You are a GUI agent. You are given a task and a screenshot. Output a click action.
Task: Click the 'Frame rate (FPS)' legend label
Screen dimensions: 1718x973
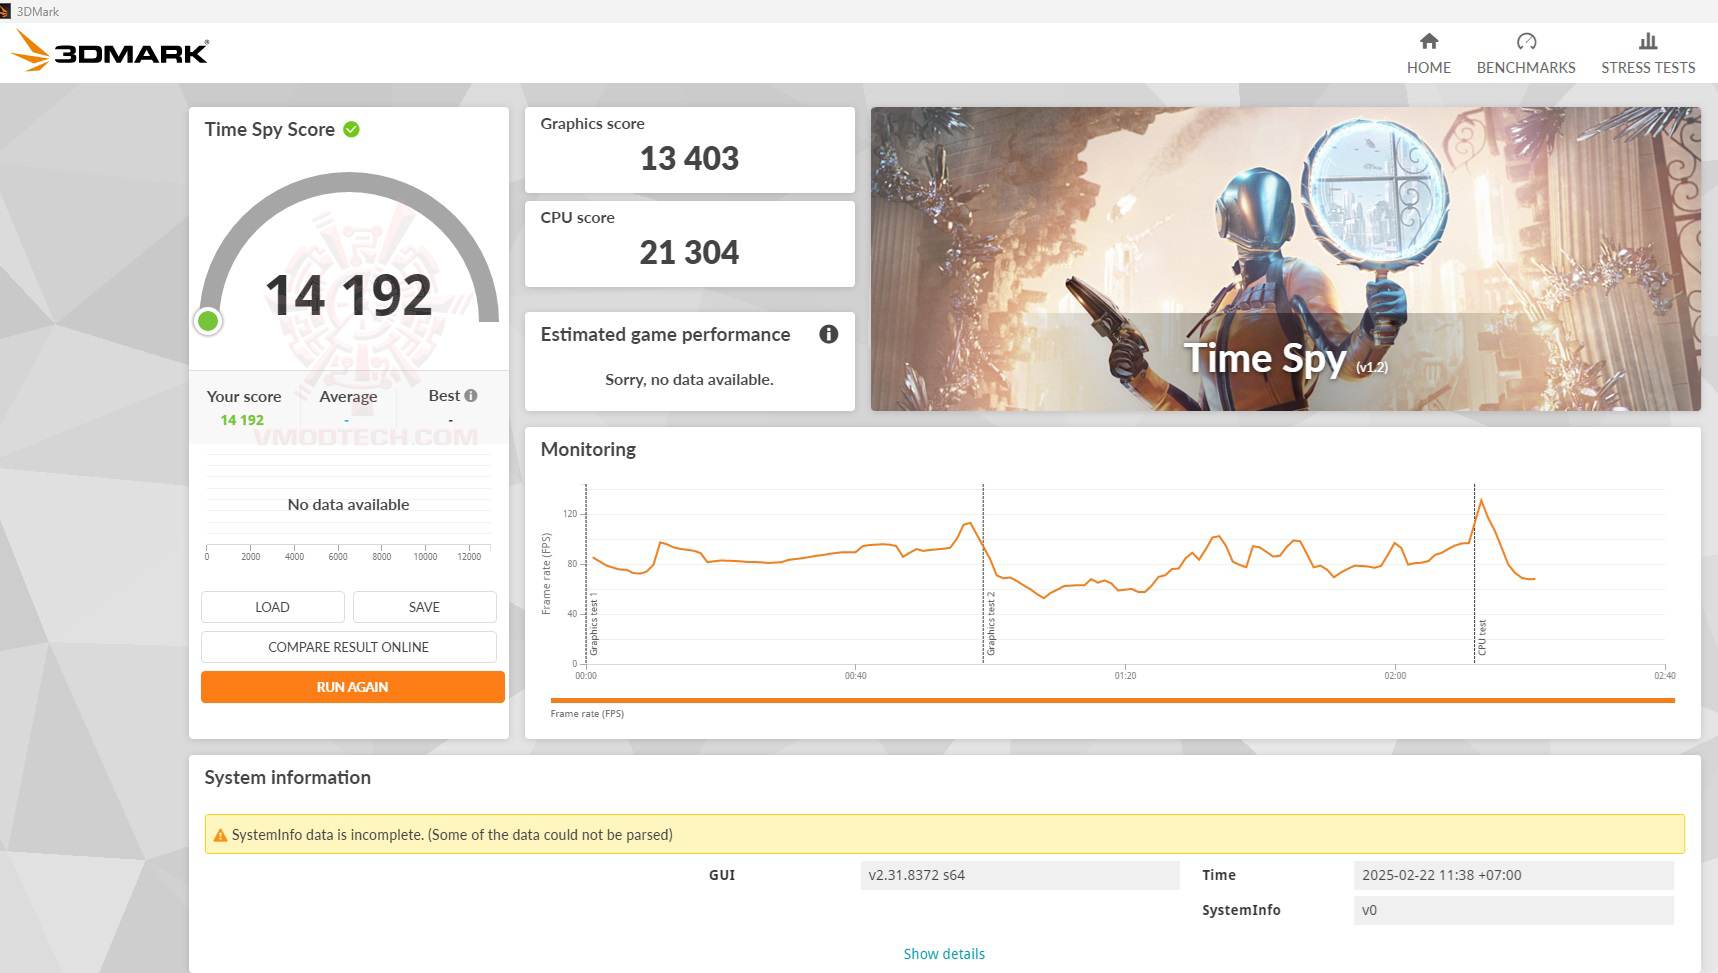(x=587, y=714)
